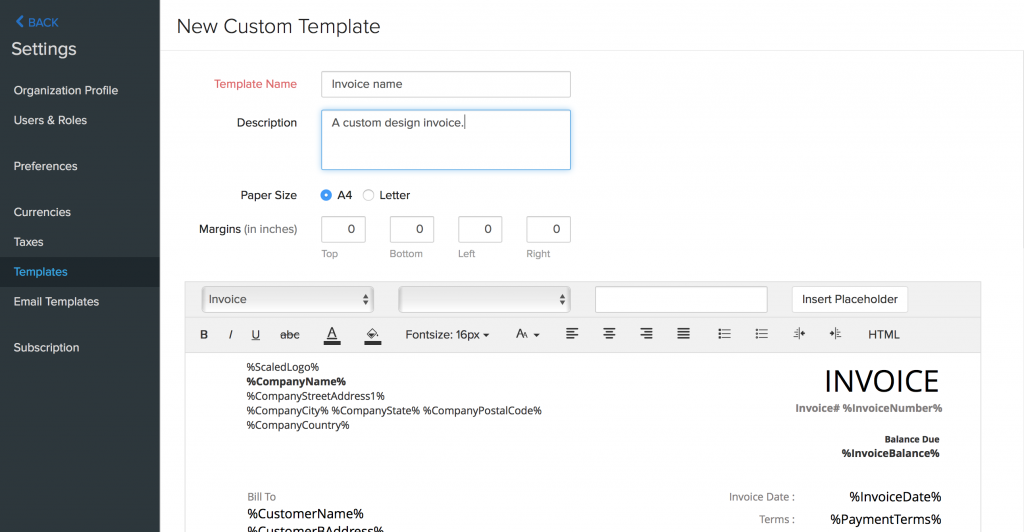Open Subscription settings
Image resolution: width=1024 pixels, height=532 pixels.
point(46,347)
